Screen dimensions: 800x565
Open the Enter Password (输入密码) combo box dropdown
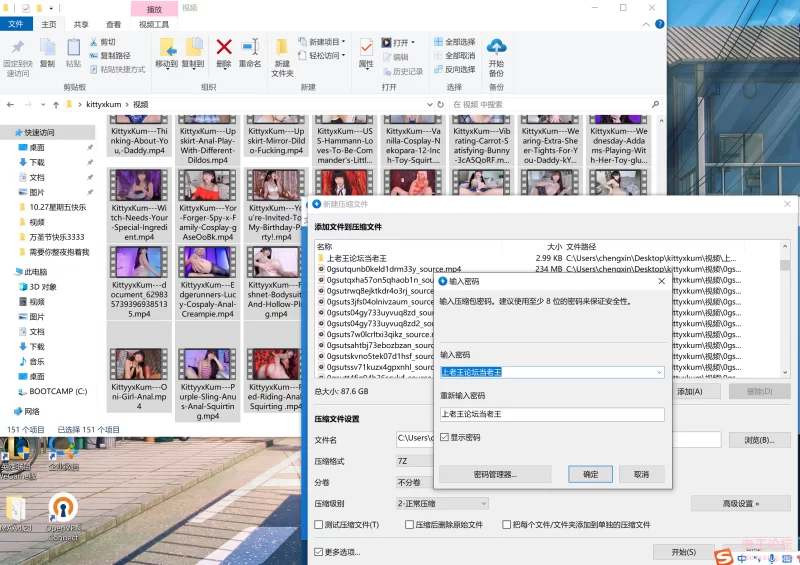[659, 372]
